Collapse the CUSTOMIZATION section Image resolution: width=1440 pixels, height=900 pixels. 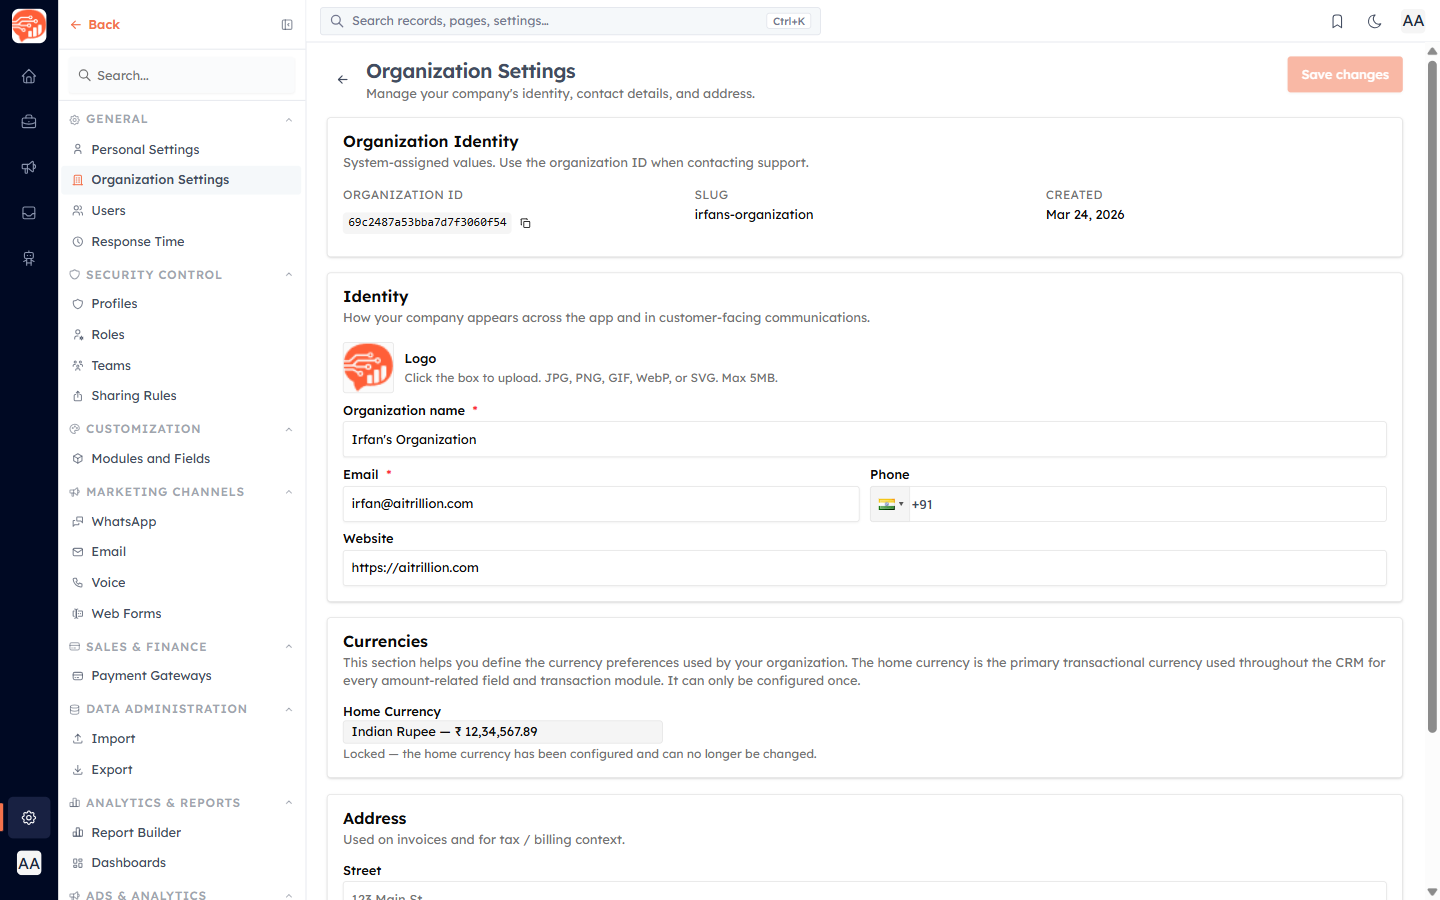click(289, 430)
